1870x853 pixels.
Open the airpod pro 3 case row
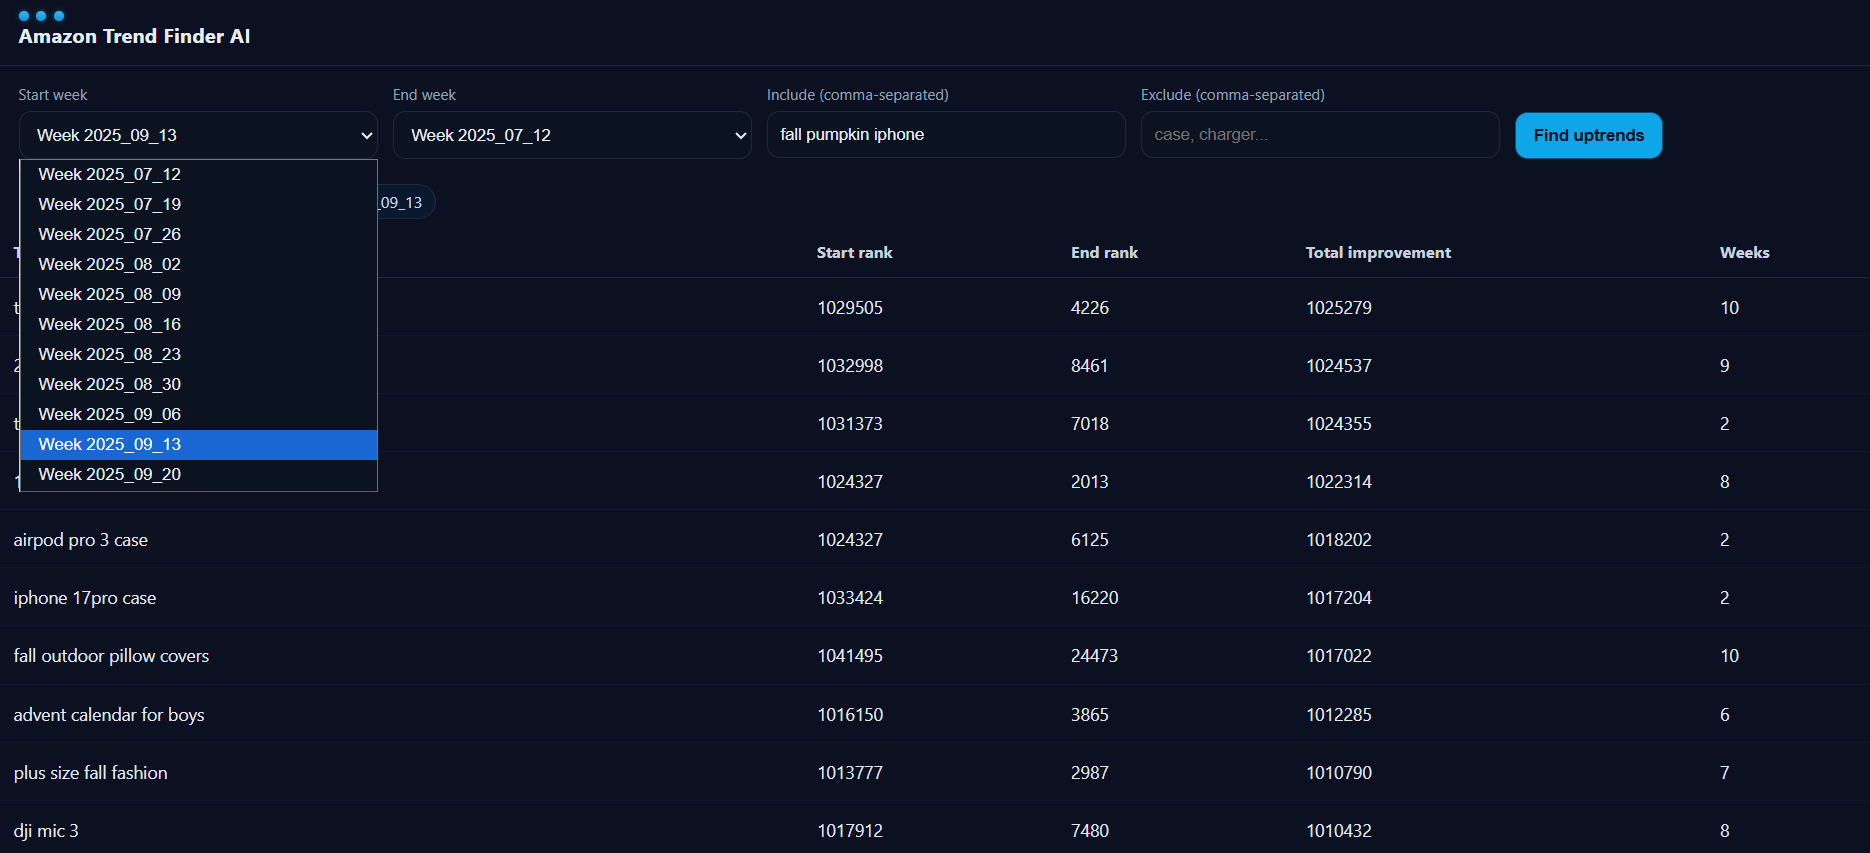81,540
